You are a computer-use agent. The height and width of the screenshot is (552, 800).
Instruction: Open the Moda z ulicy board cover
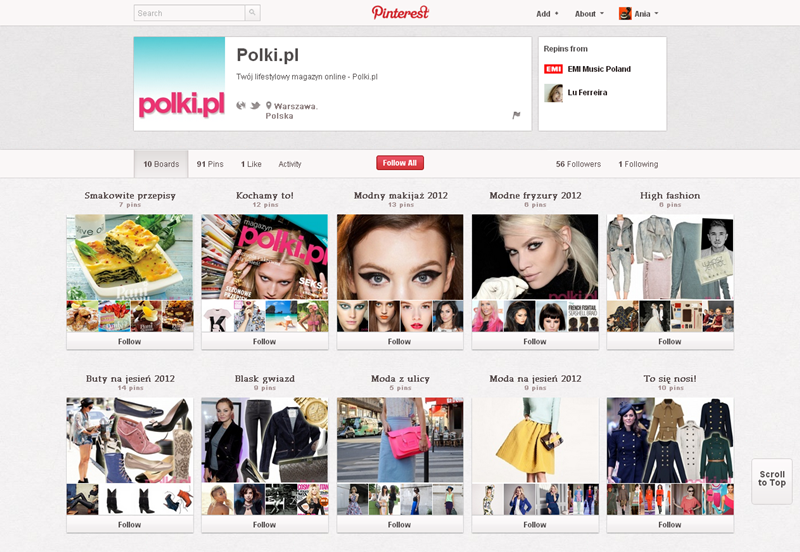pyautogui.click(x=400, y=440)
